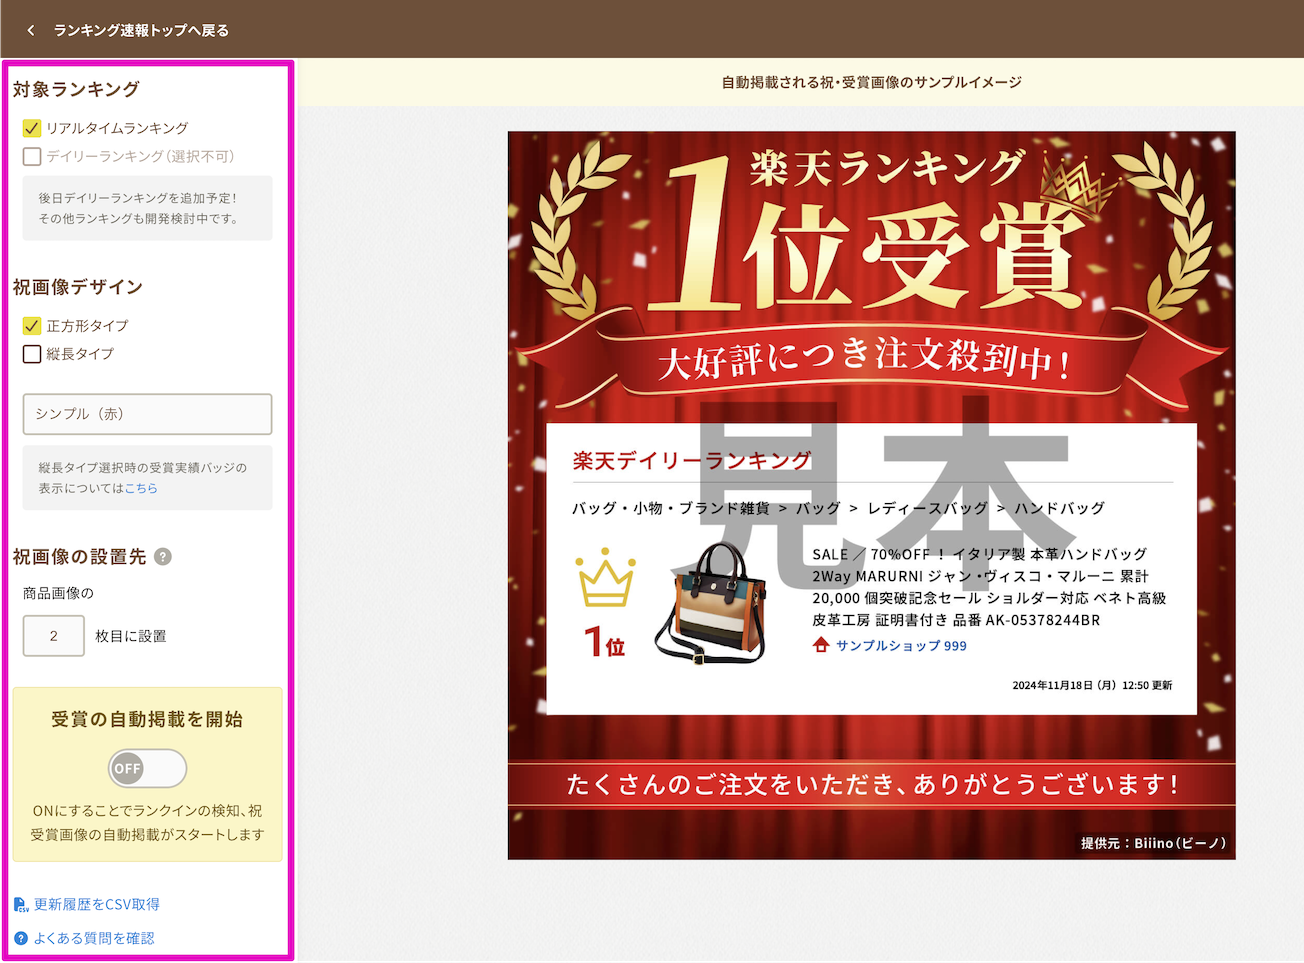Click the FAQ question mark icon
1304x963 pixels.
[x=21, y=938]
